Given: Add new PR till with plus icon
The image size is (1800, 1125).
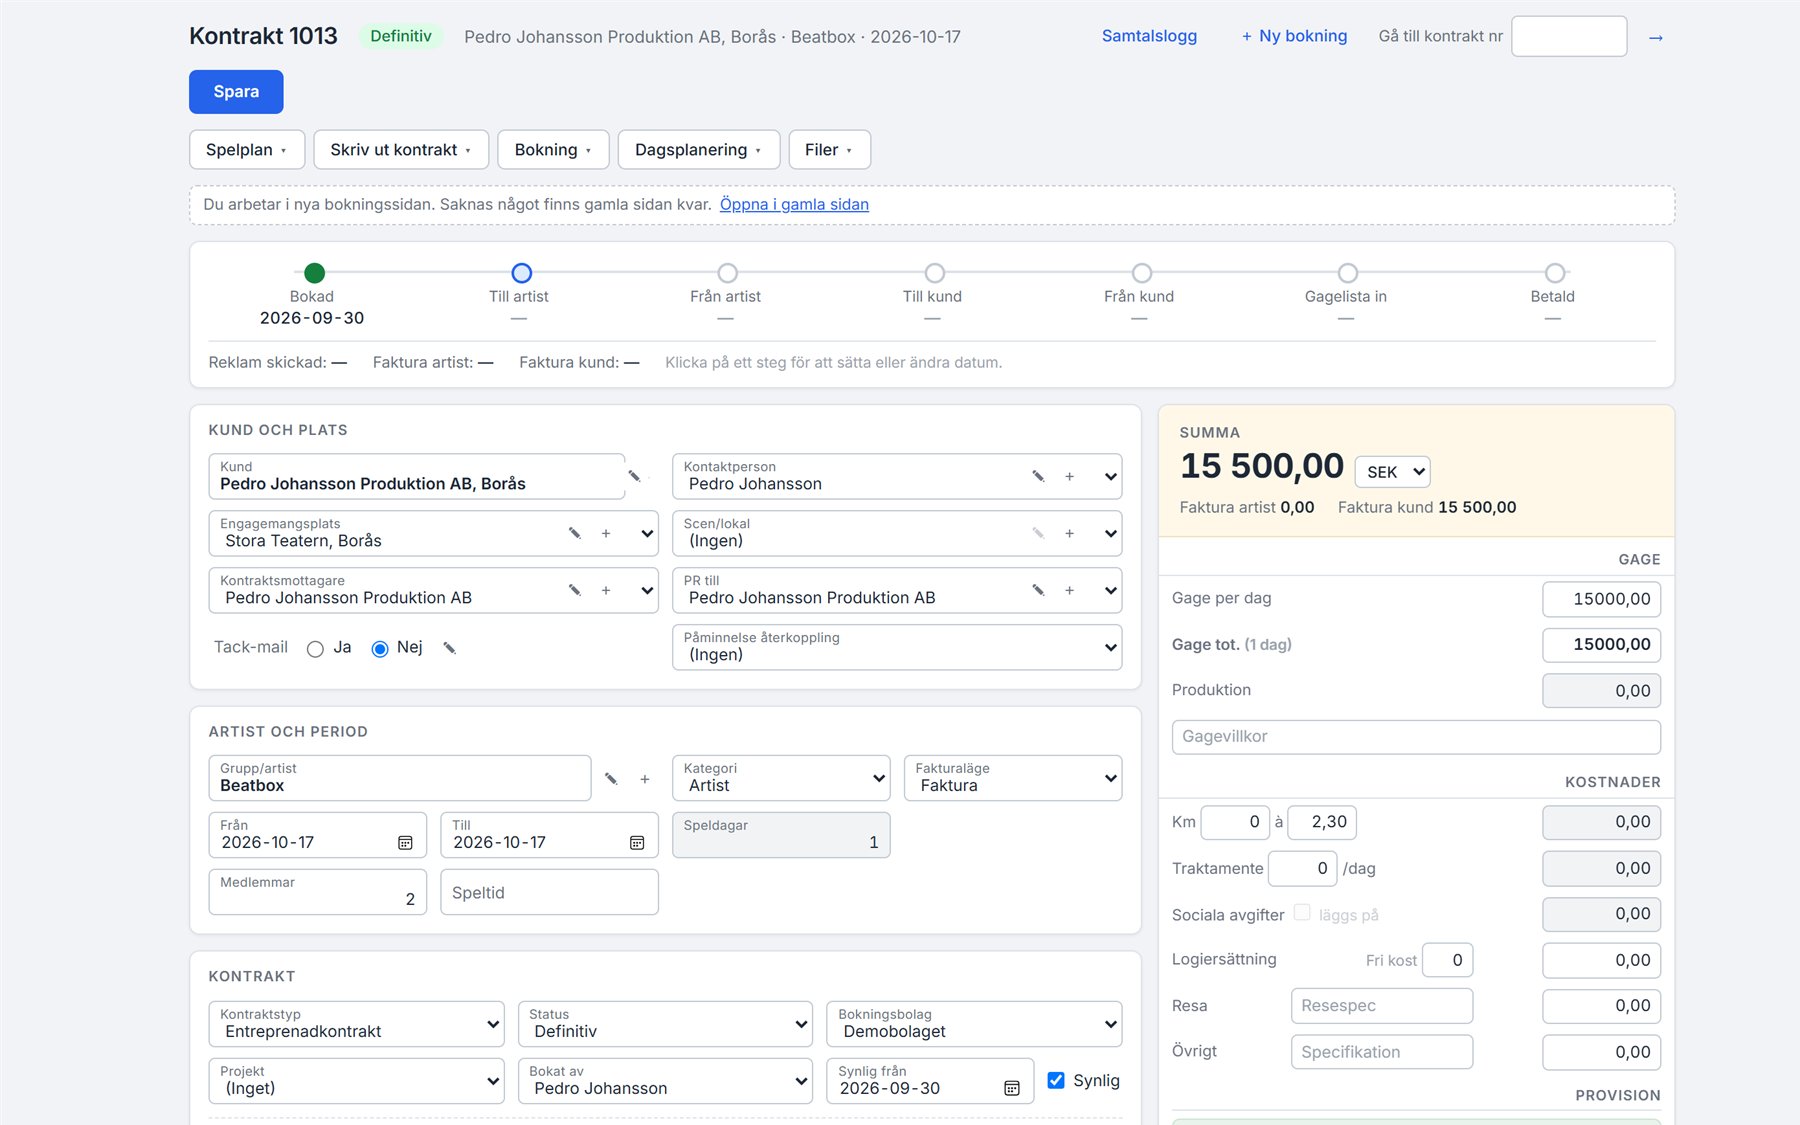Looking at the screenshot, I should tap(1069, 590).
